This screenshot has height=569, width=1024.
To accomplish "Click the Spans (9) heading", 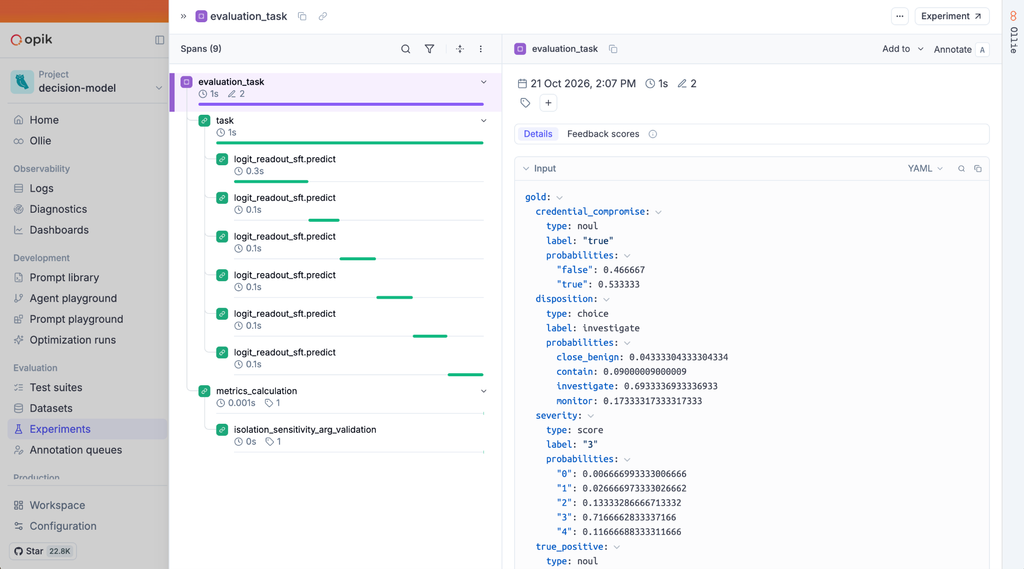I will (200, 49).
